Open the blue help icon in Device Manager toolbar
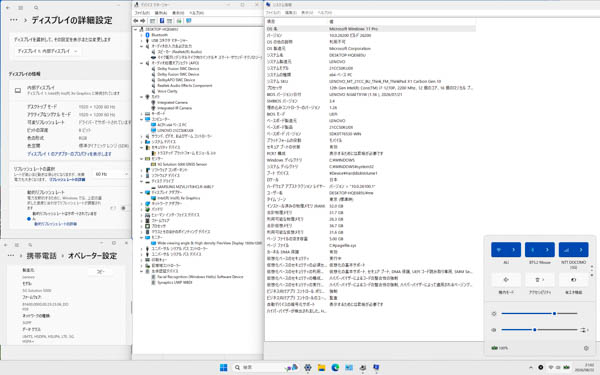This screenshot has height=375, width=600. tap(162, 21)
